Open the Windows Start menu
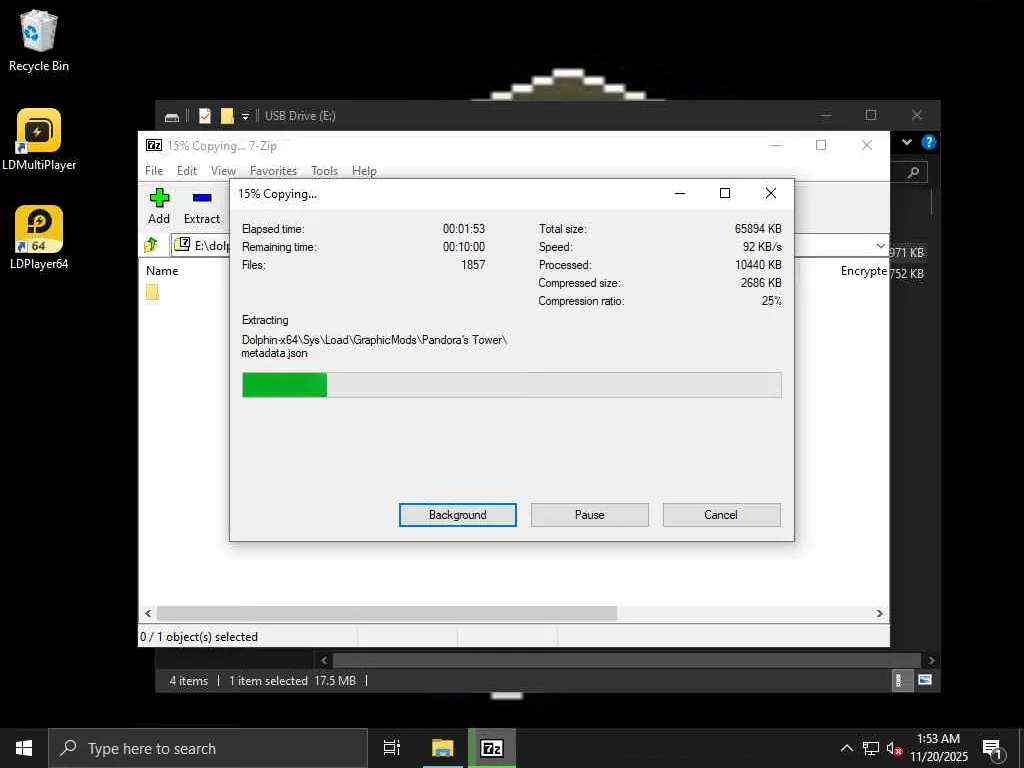Viewport: 1024px width, 768px height. pyautogui.click(x=24, y=748)
